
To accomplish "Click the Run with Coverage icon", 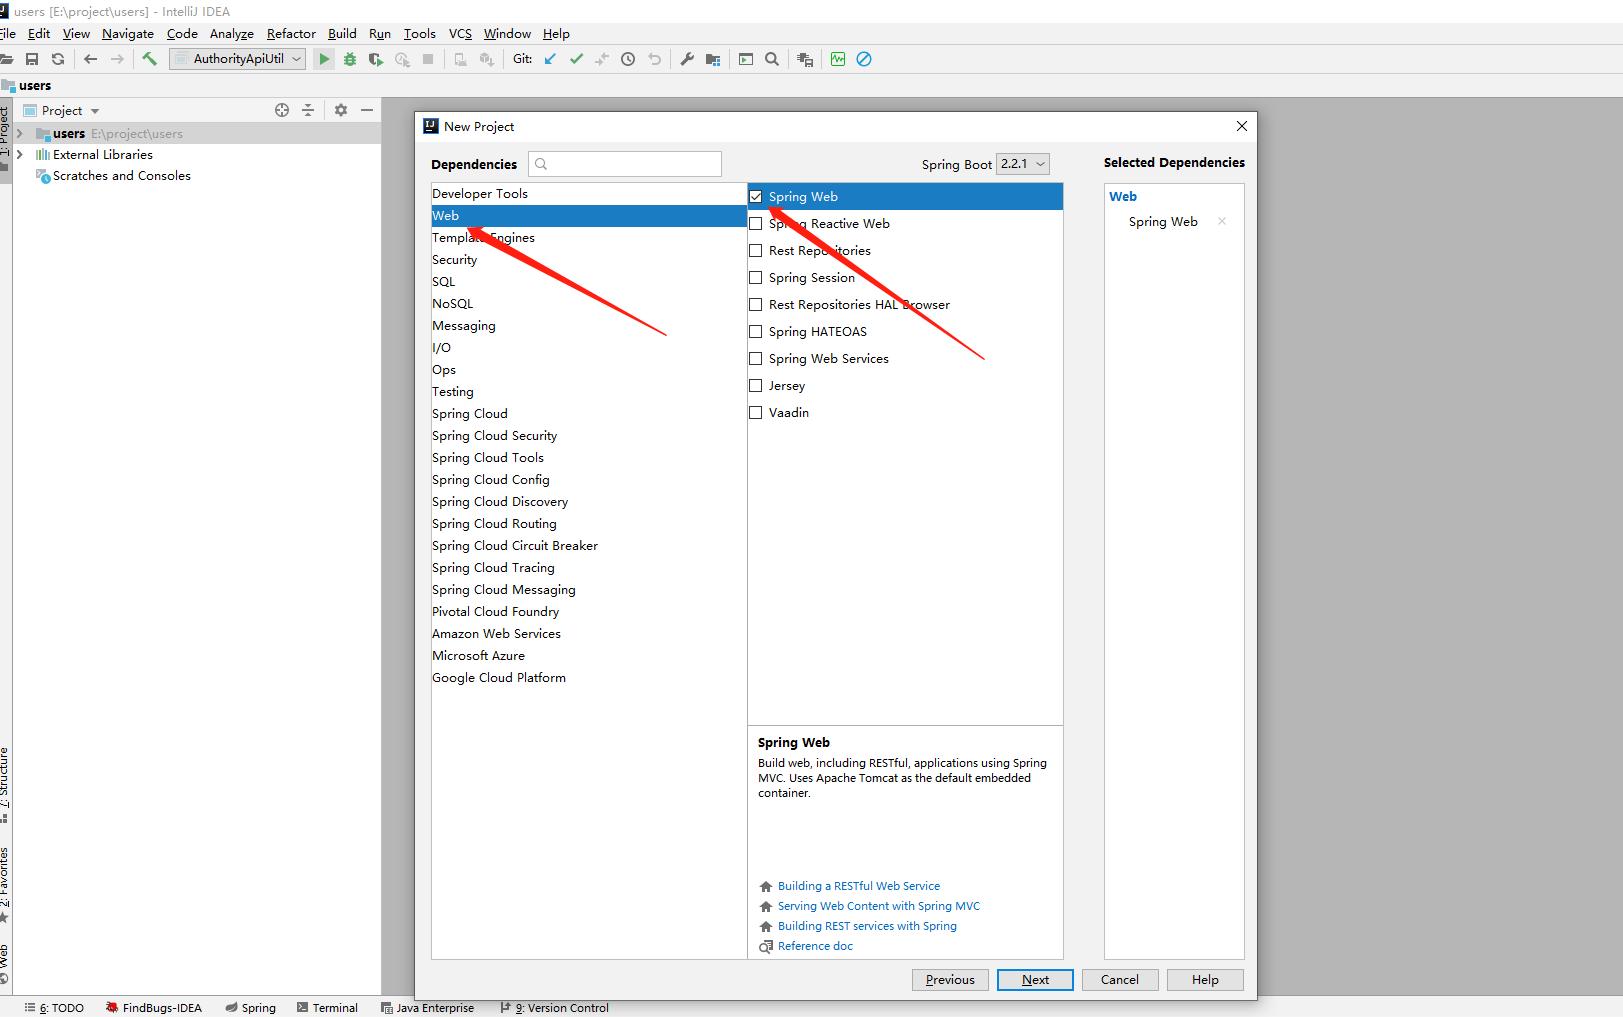I will pyautogui.click(x=376, y=59).
